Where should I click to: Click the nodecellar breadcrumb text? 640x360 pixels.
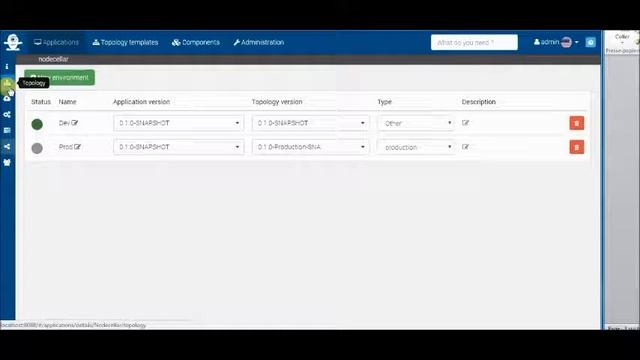53,59
